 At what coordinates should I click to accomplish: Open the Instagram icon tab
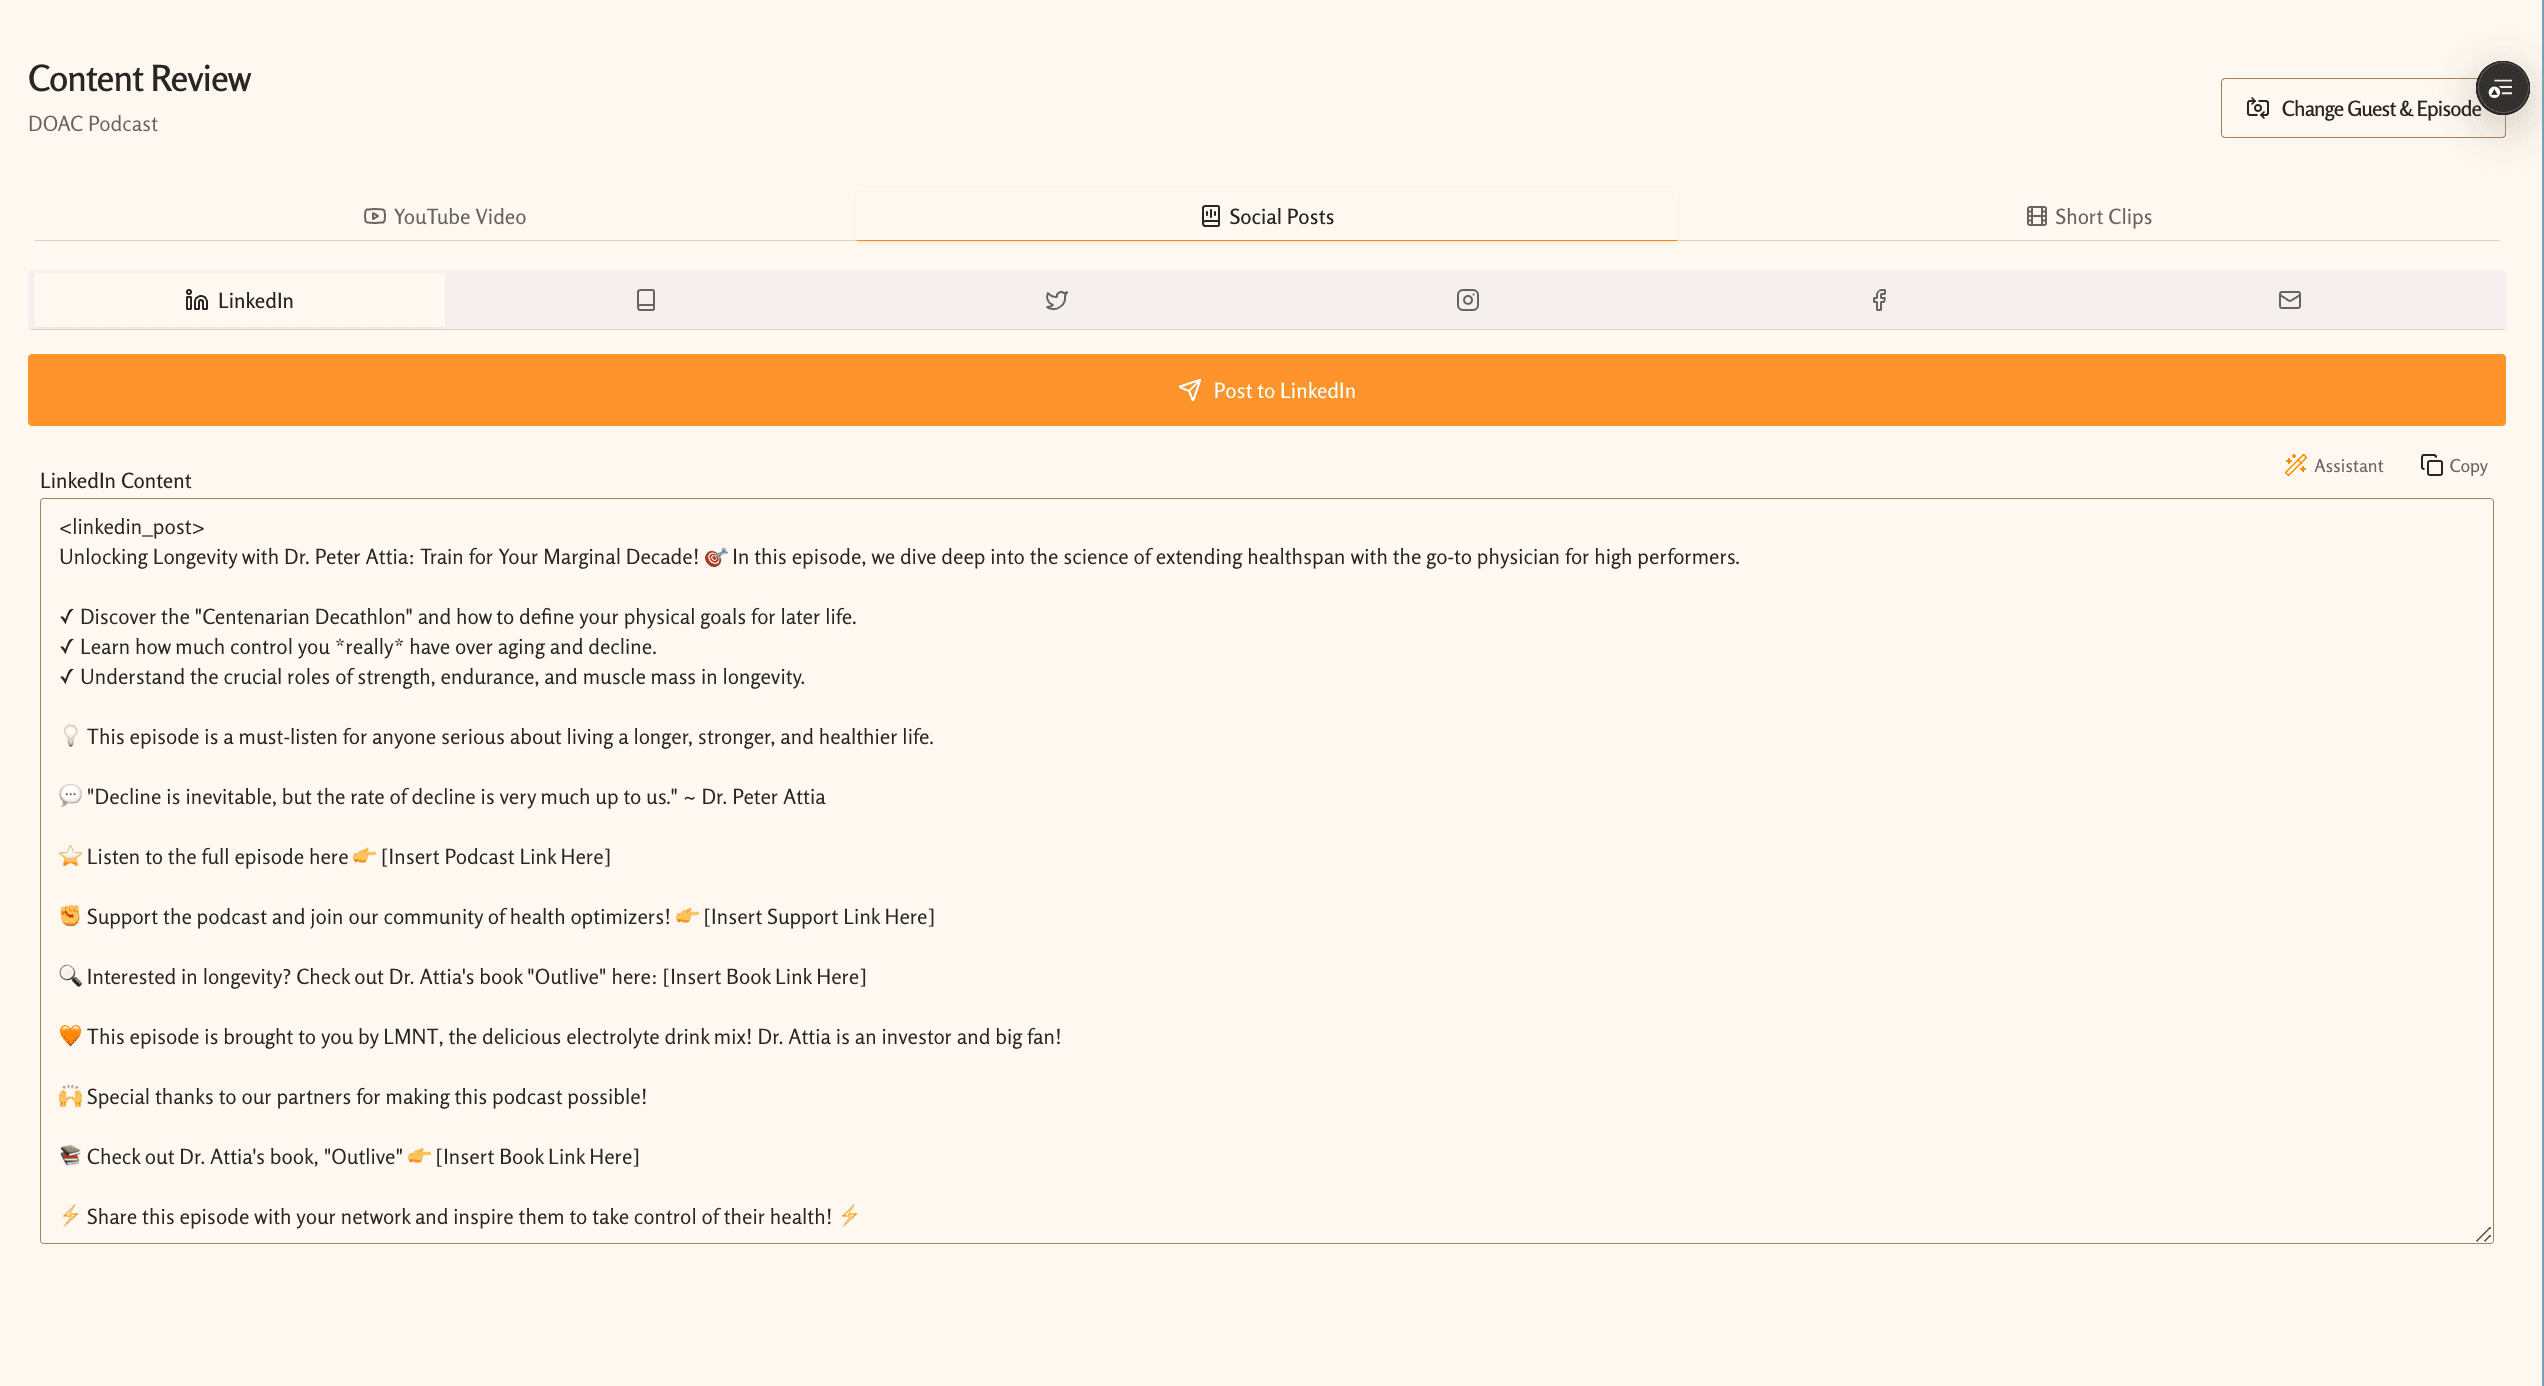[1468, 300]
